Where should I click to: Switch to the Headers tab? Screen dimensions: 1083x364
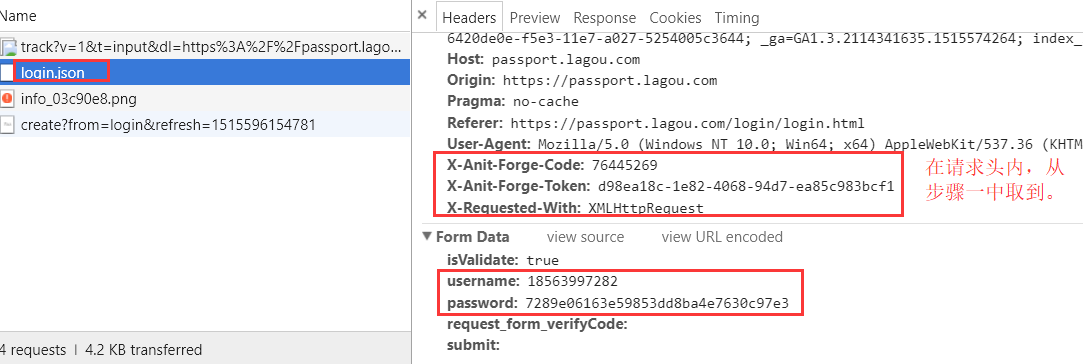(470, 18)
